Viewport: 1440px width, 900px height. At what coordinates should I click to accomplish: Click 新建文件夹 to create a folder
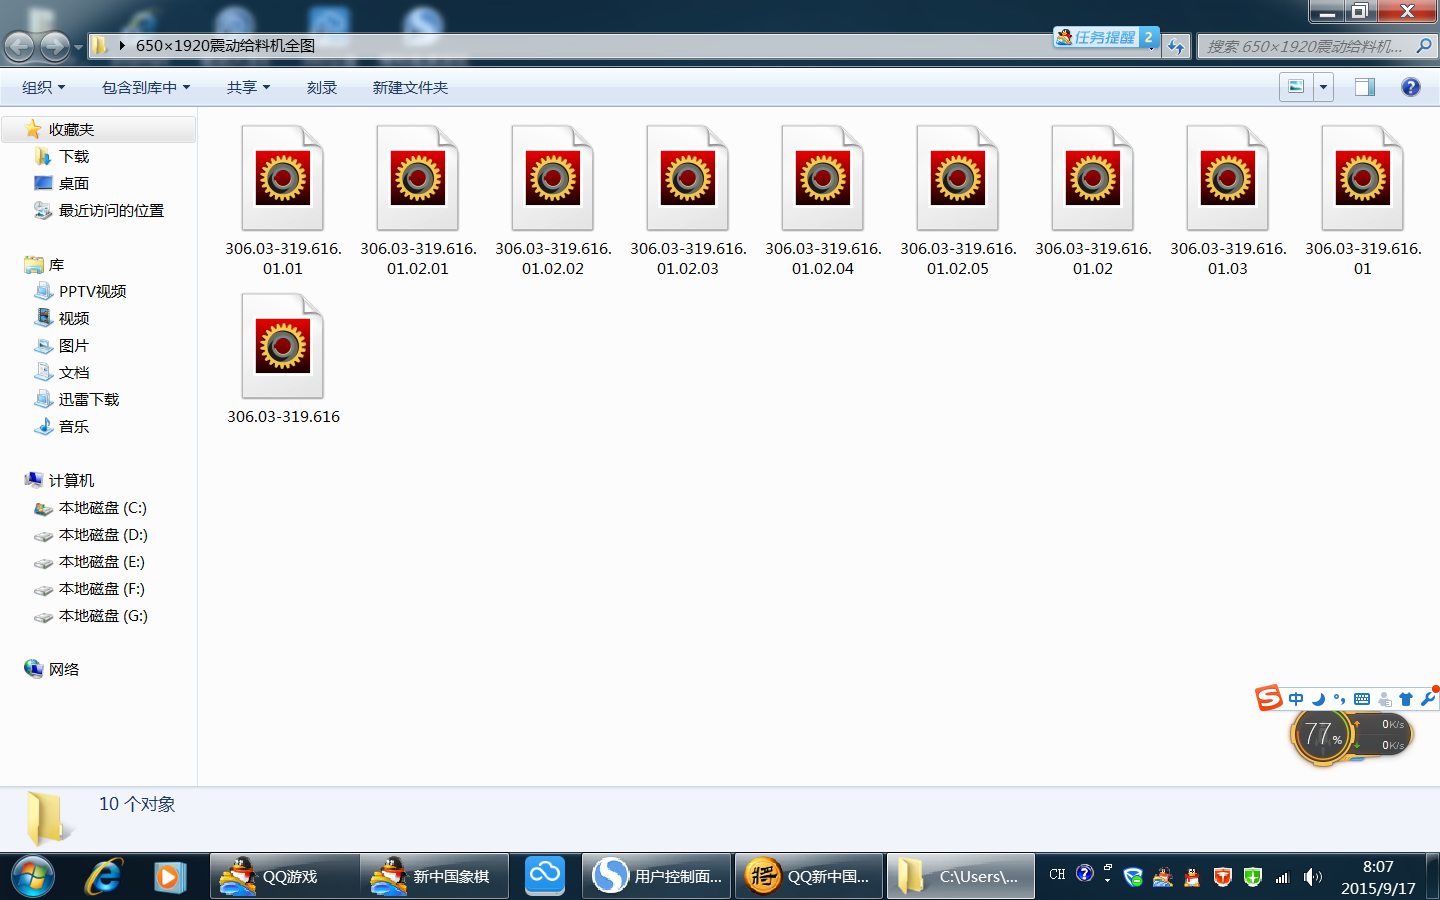tap(410, 88)
